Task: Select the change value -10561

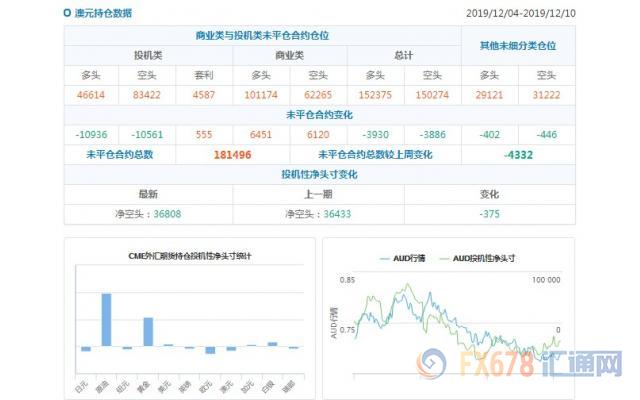Action: (x=147, y=135)
